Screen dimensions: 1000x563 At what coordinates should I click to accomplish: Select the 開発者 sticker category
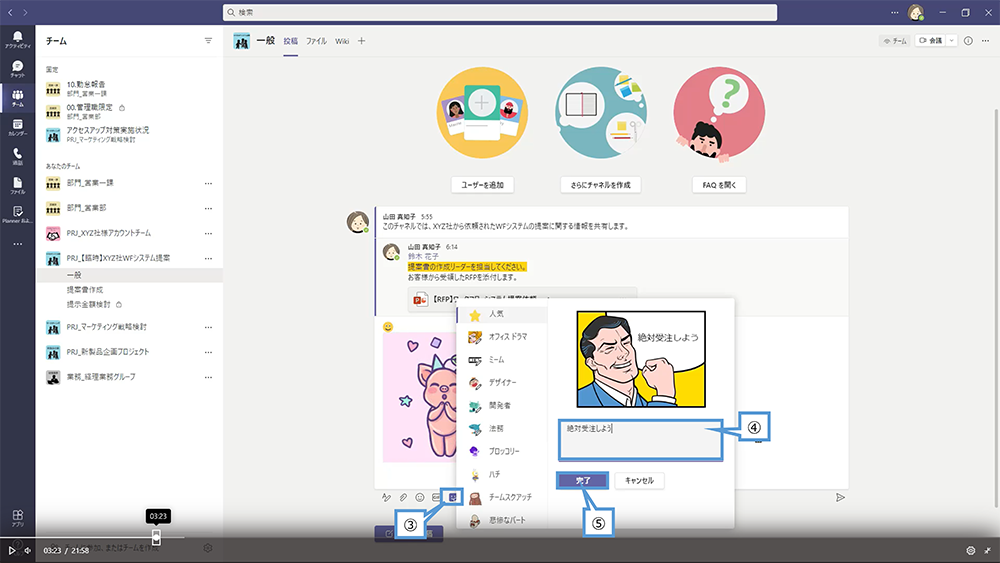502,406
